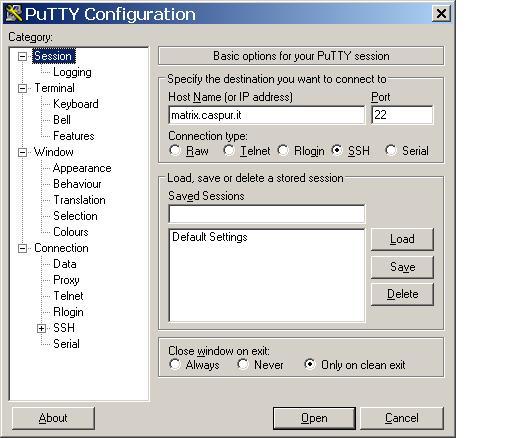The width and height of the screenshot is (512, 438).
Task: Open the Features category
Action: 74,136
